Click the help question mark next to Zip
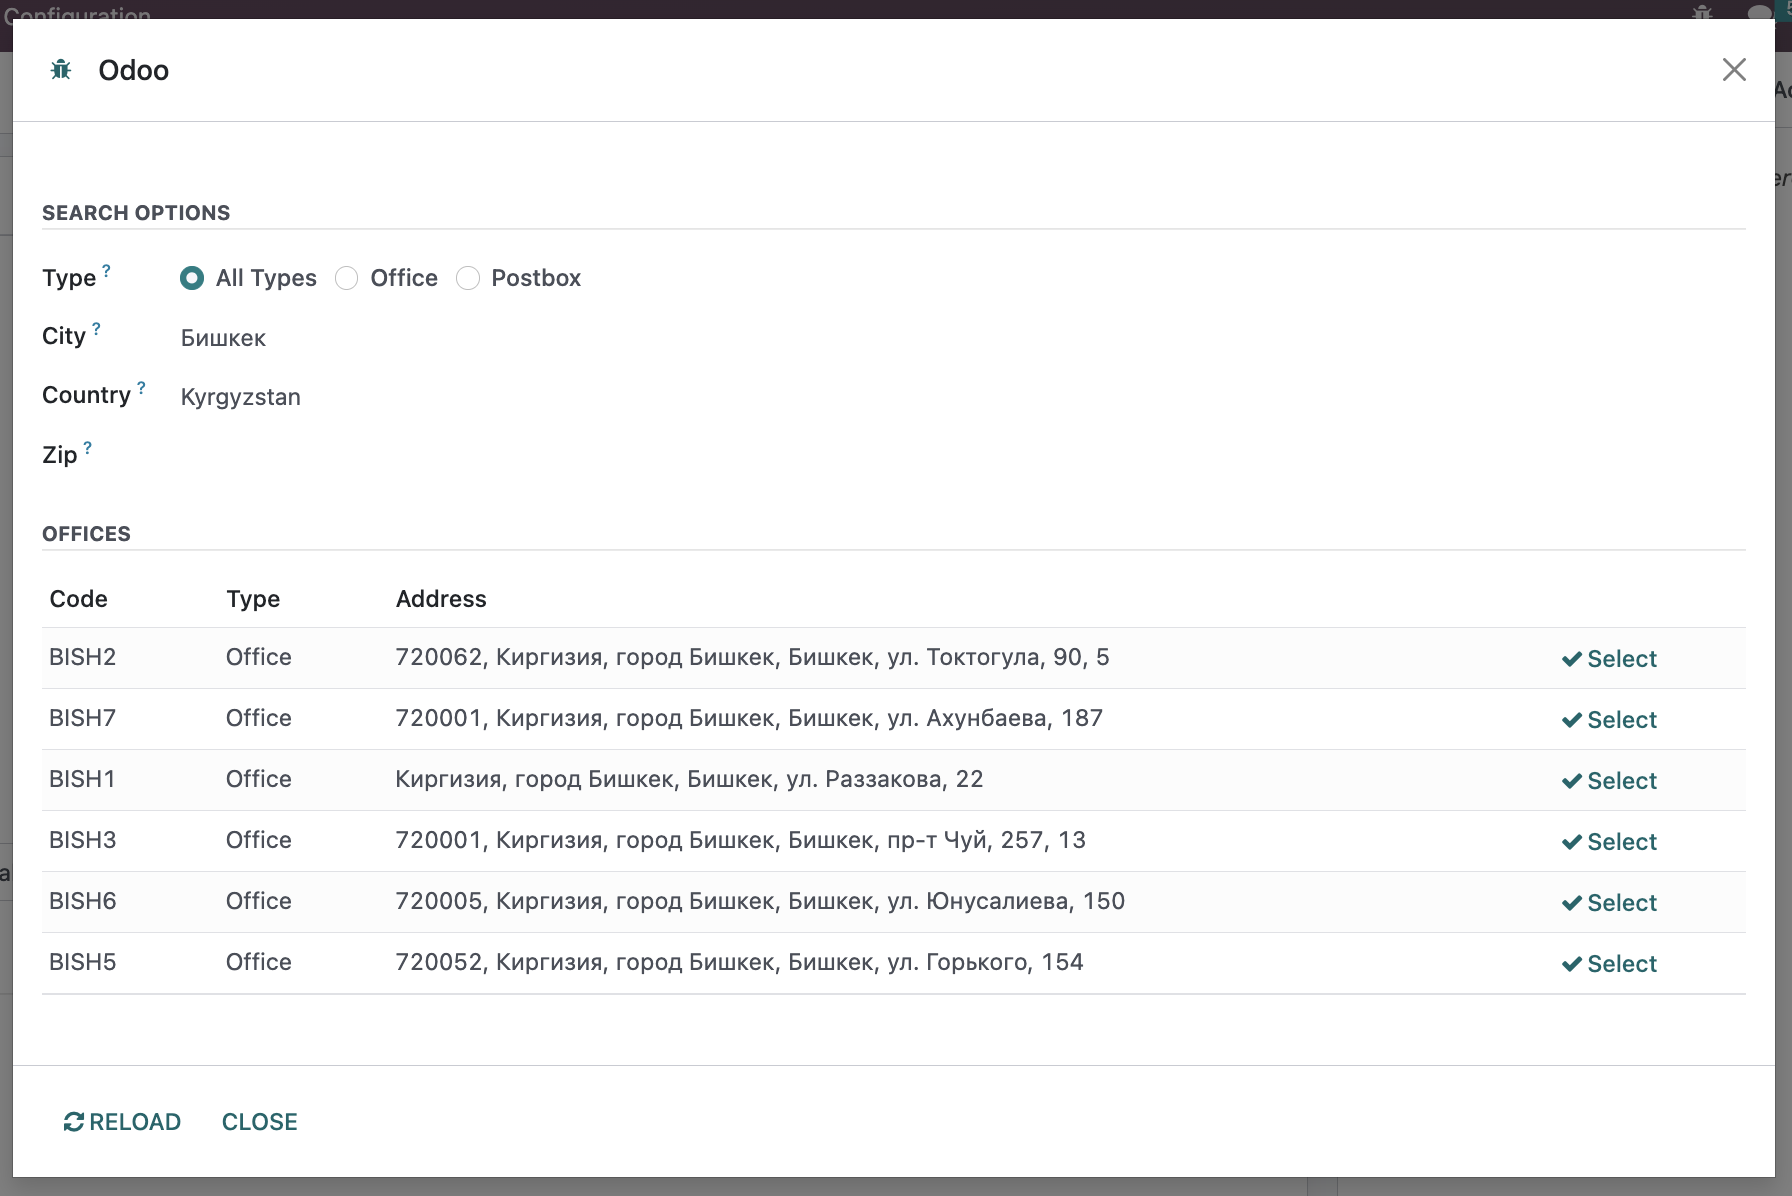This screenshot has width=1792, height=1196. point(88,447)
